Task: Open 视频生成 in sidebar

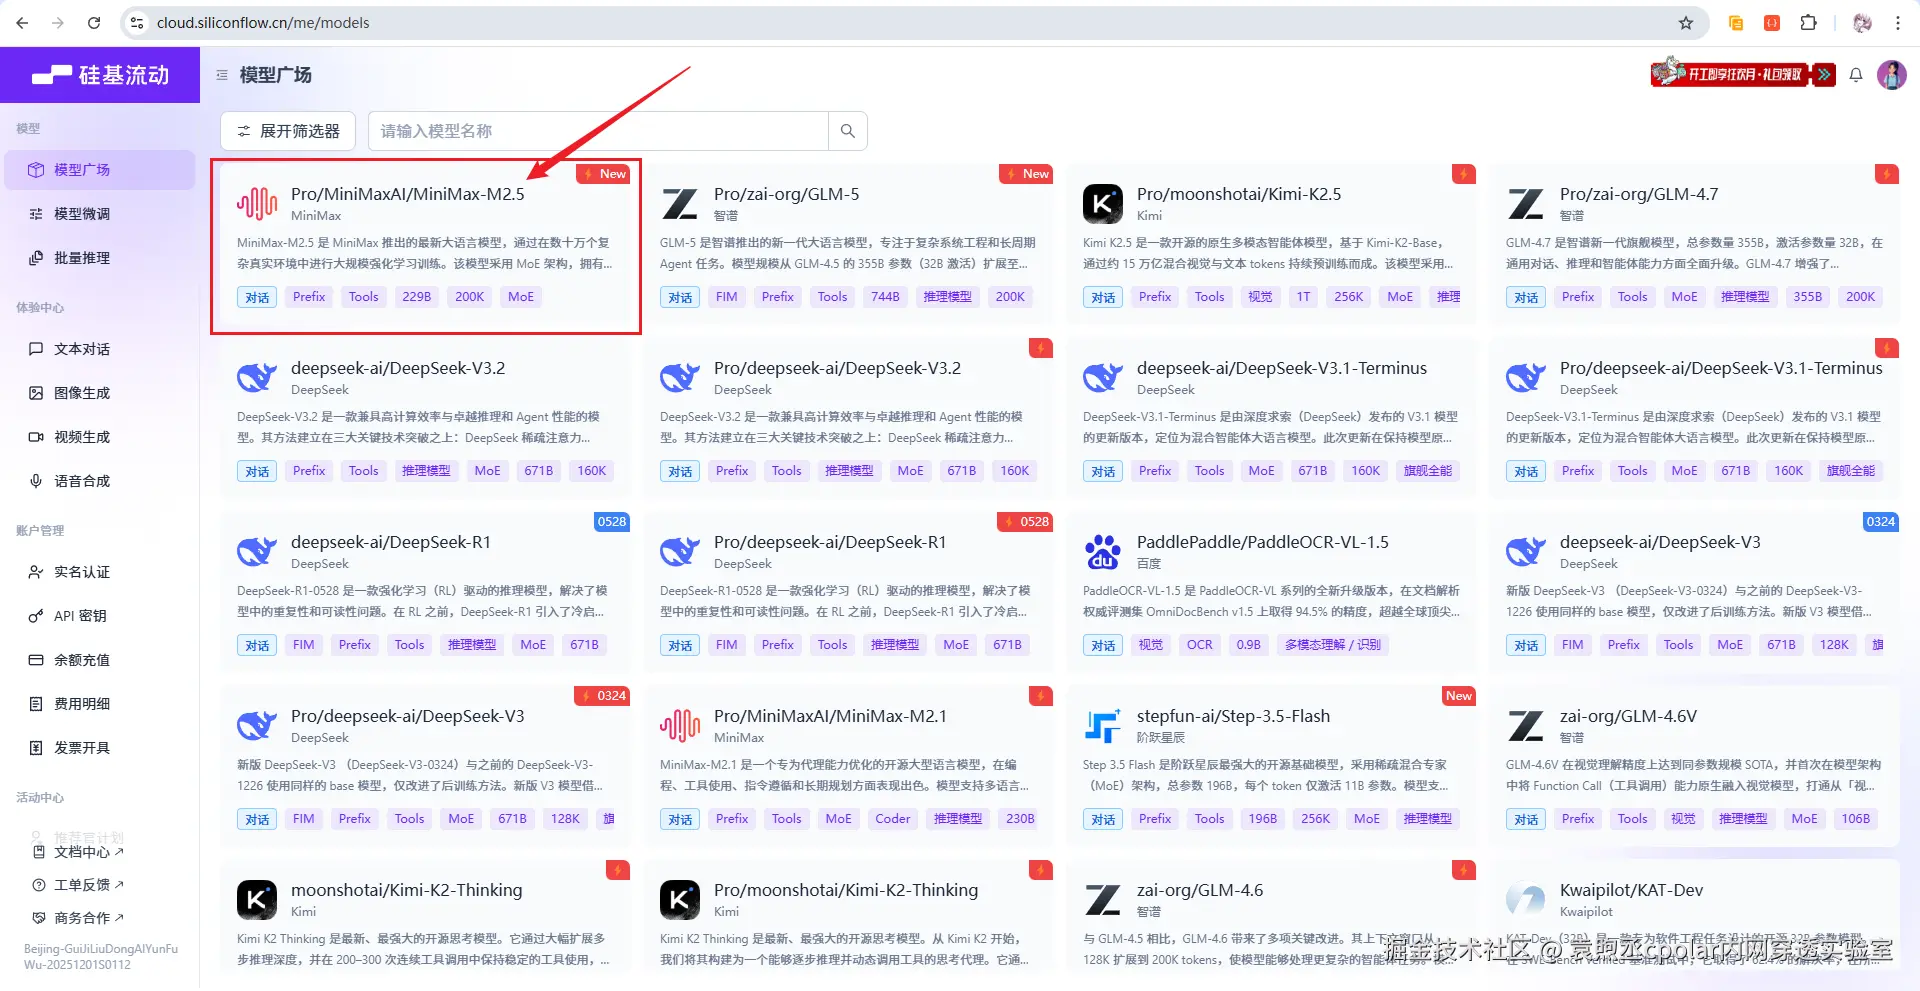Action: point(99,437)
